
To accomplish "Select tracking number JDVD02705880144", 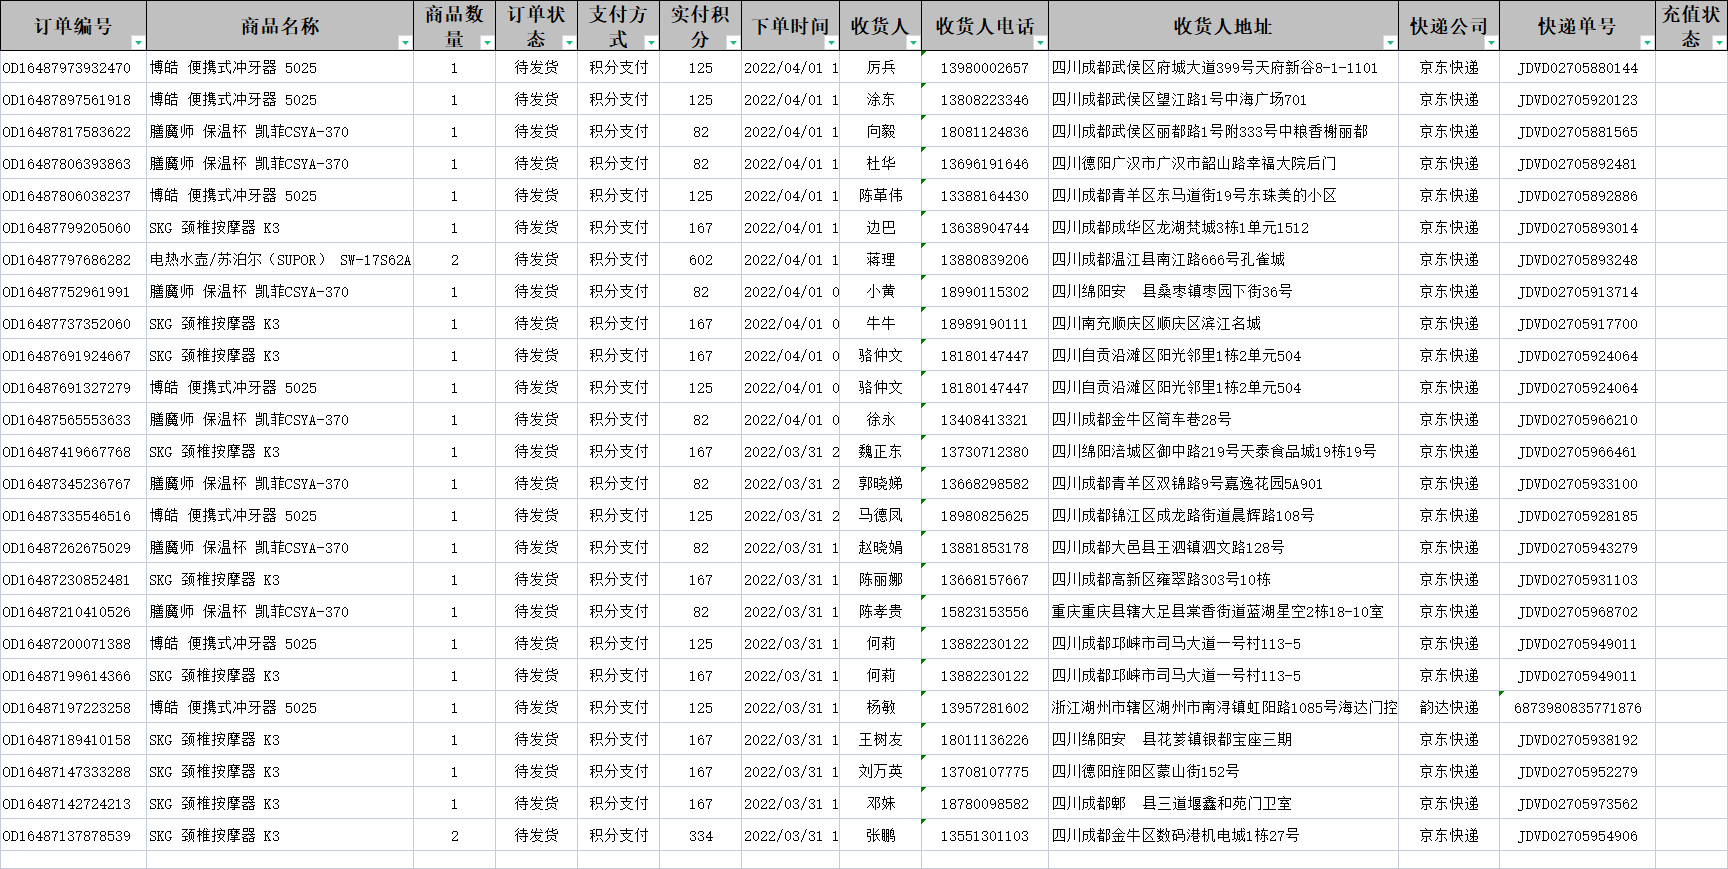I will (1577, 68).
